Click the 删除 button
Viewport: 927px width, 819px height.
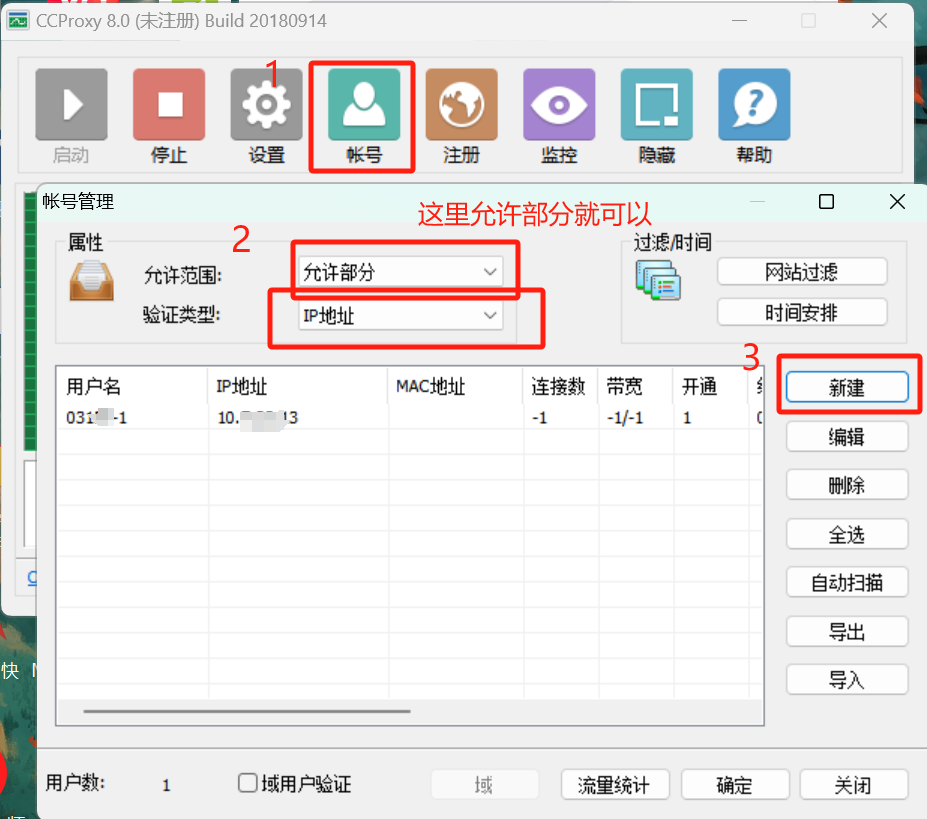click(847, 485)
